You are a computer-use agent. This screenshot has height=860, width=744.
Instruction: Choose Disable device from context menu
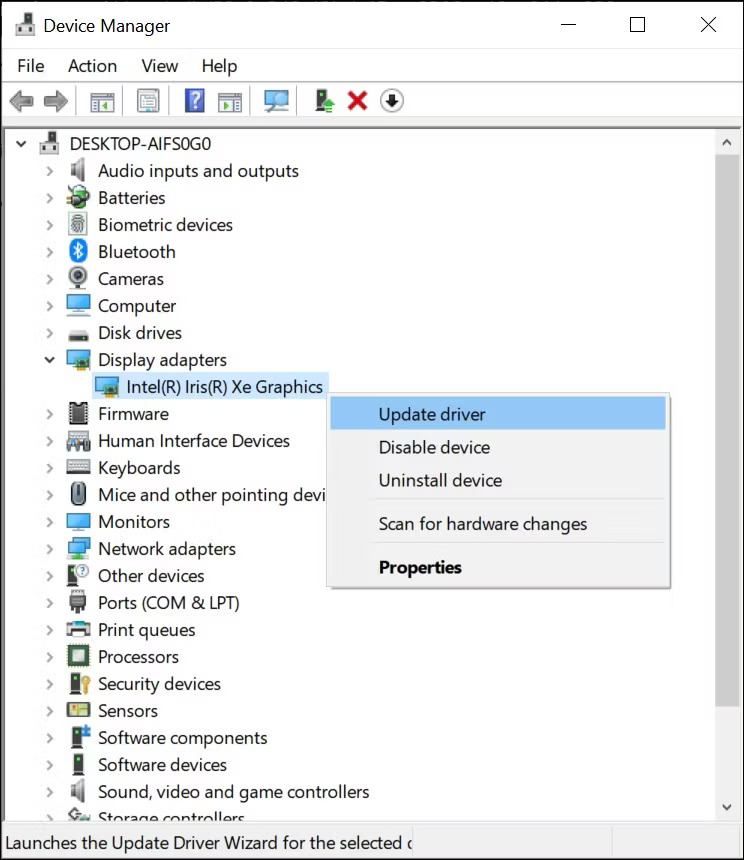point(498,447)
